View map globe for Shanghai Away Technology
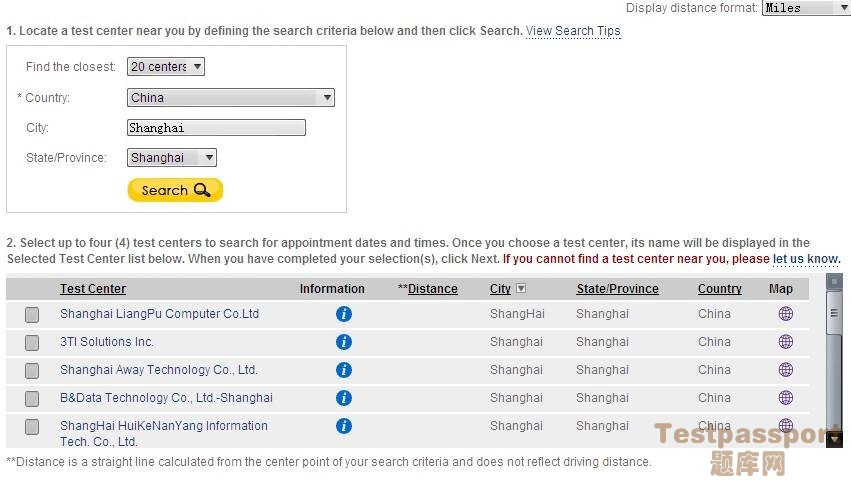The width and height of the screenshot is (851, 480). pos(785,370)
